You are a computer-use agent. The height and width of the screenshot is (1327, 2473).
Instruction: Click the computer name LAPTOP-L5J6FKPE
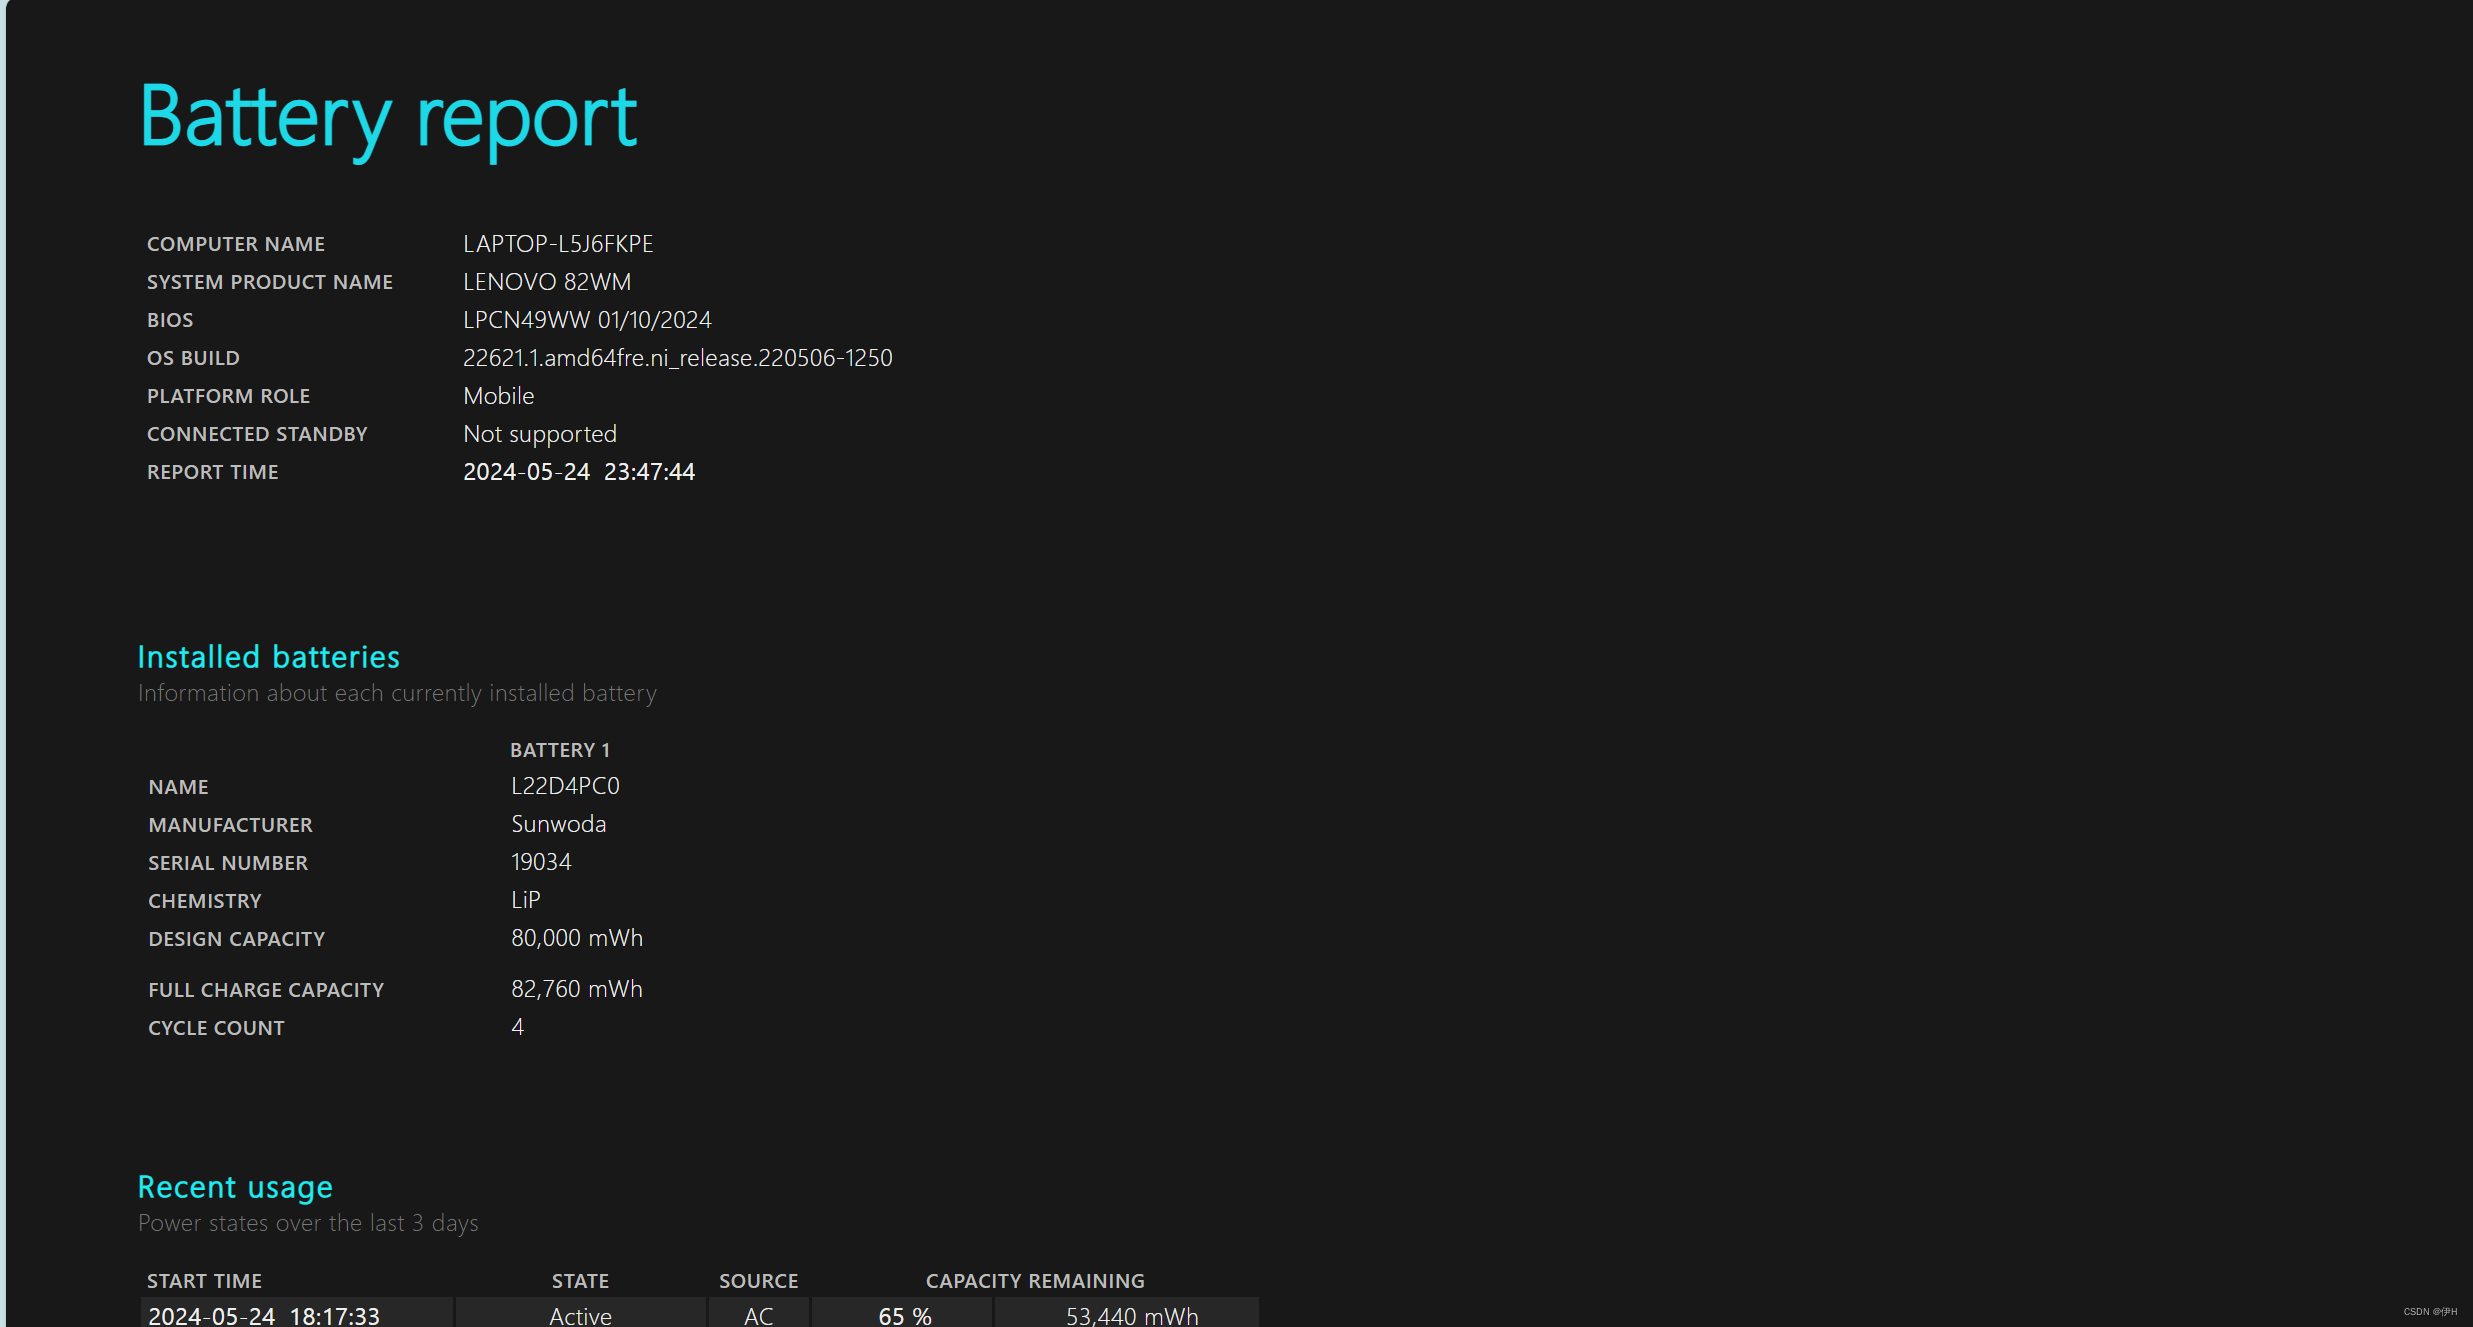[x=558, y=244]
